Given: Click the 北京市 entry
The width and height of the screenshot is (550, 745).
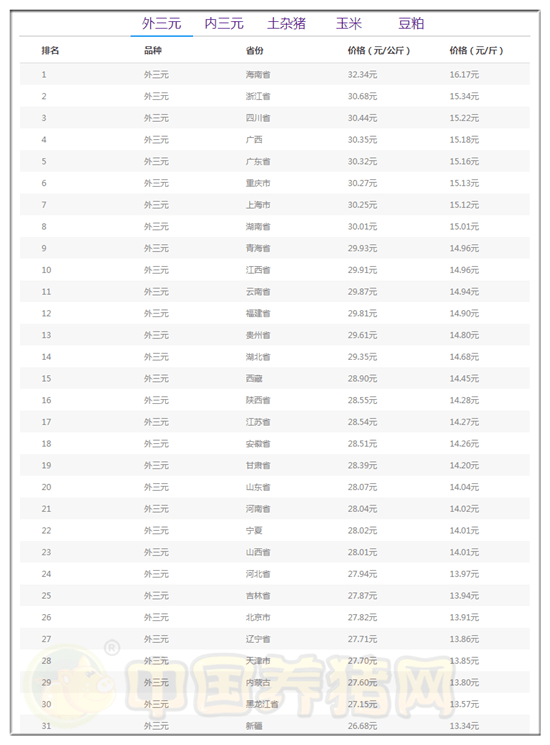Looking at the screenshot, I should [258, 617].
